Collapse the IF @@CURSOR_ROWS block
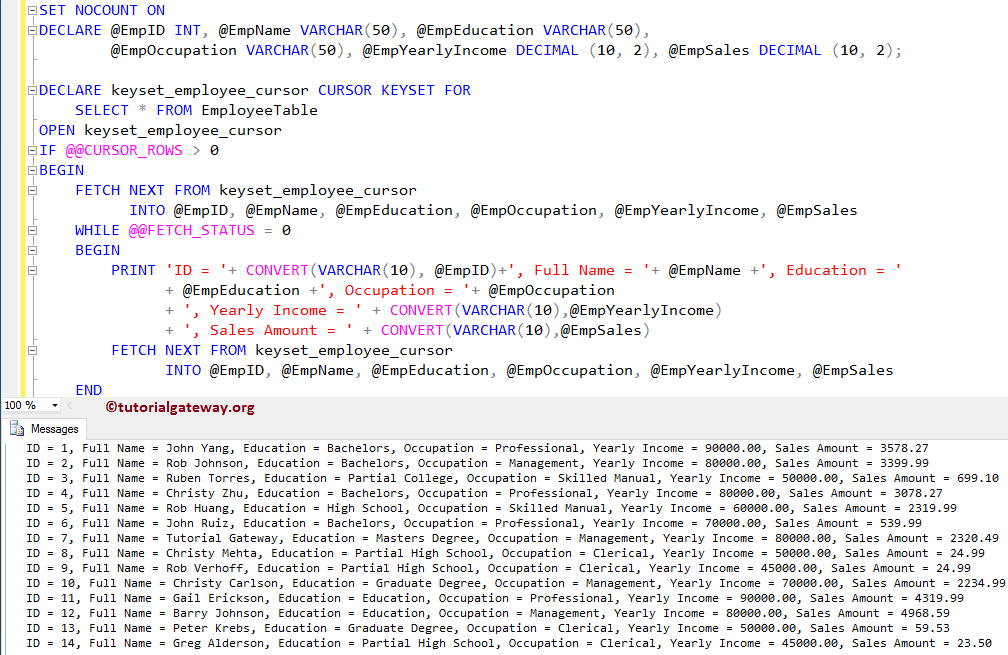Viewport: 1008px width, 655px height. pos(31,150)
